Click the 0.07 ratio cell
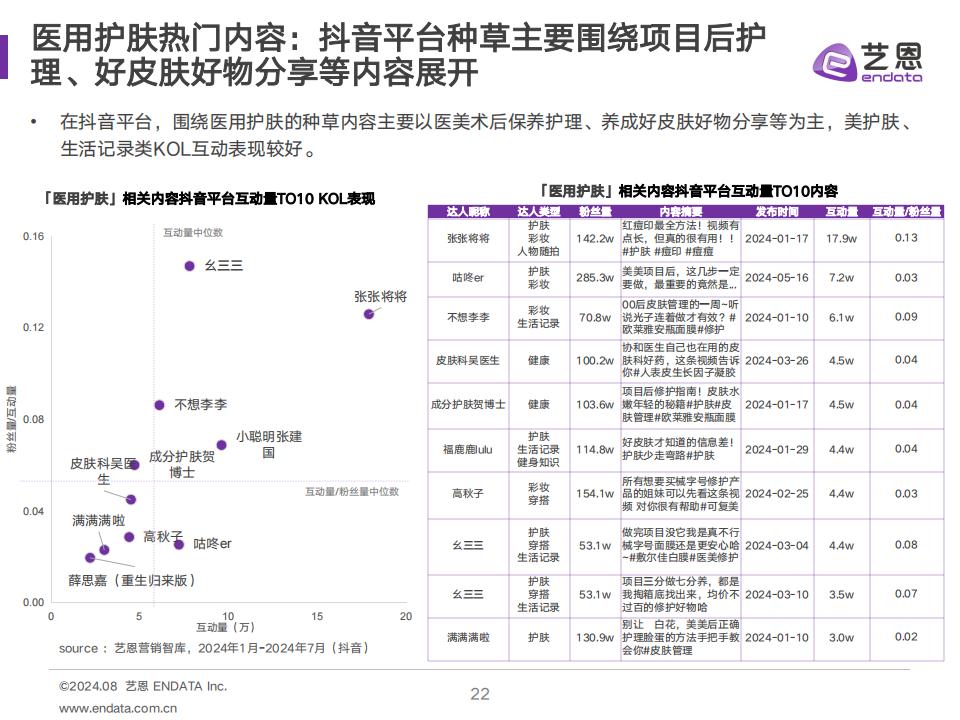This screenshot has height=720, width=960. tap(906, 594)
